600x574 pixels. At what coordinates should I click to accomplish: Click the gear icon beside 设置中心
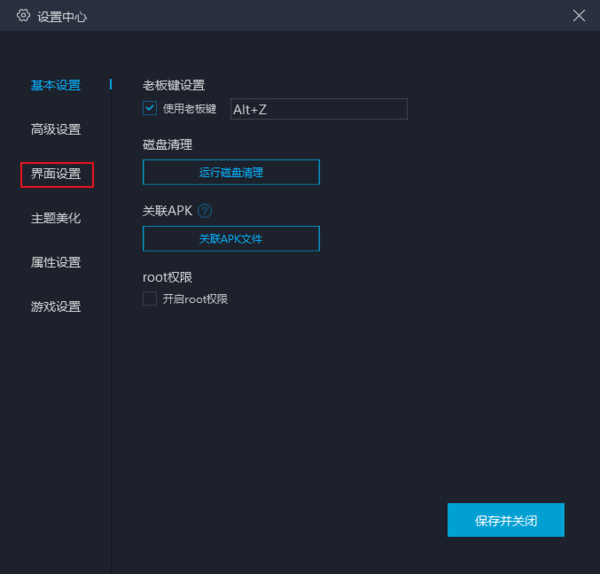point(23,15)
